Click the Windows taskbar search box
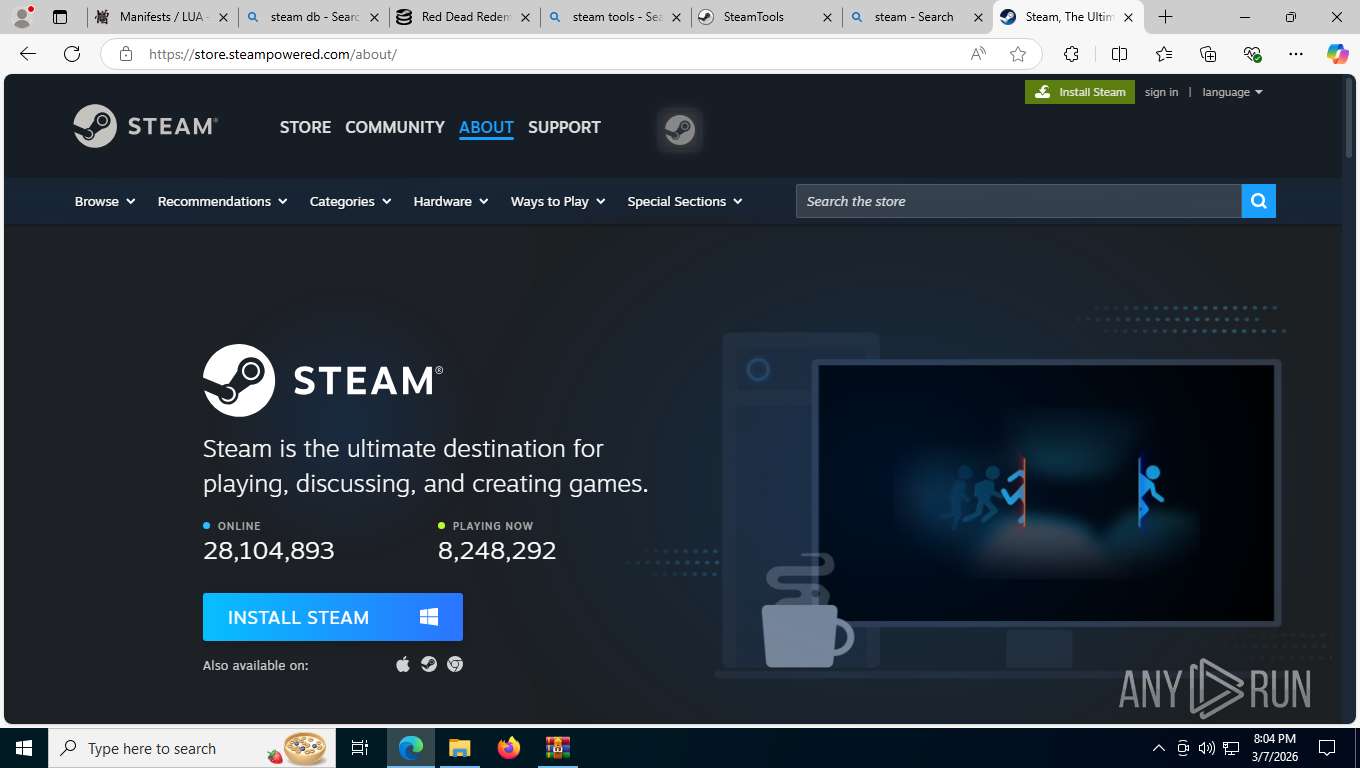 coord(190,748)
